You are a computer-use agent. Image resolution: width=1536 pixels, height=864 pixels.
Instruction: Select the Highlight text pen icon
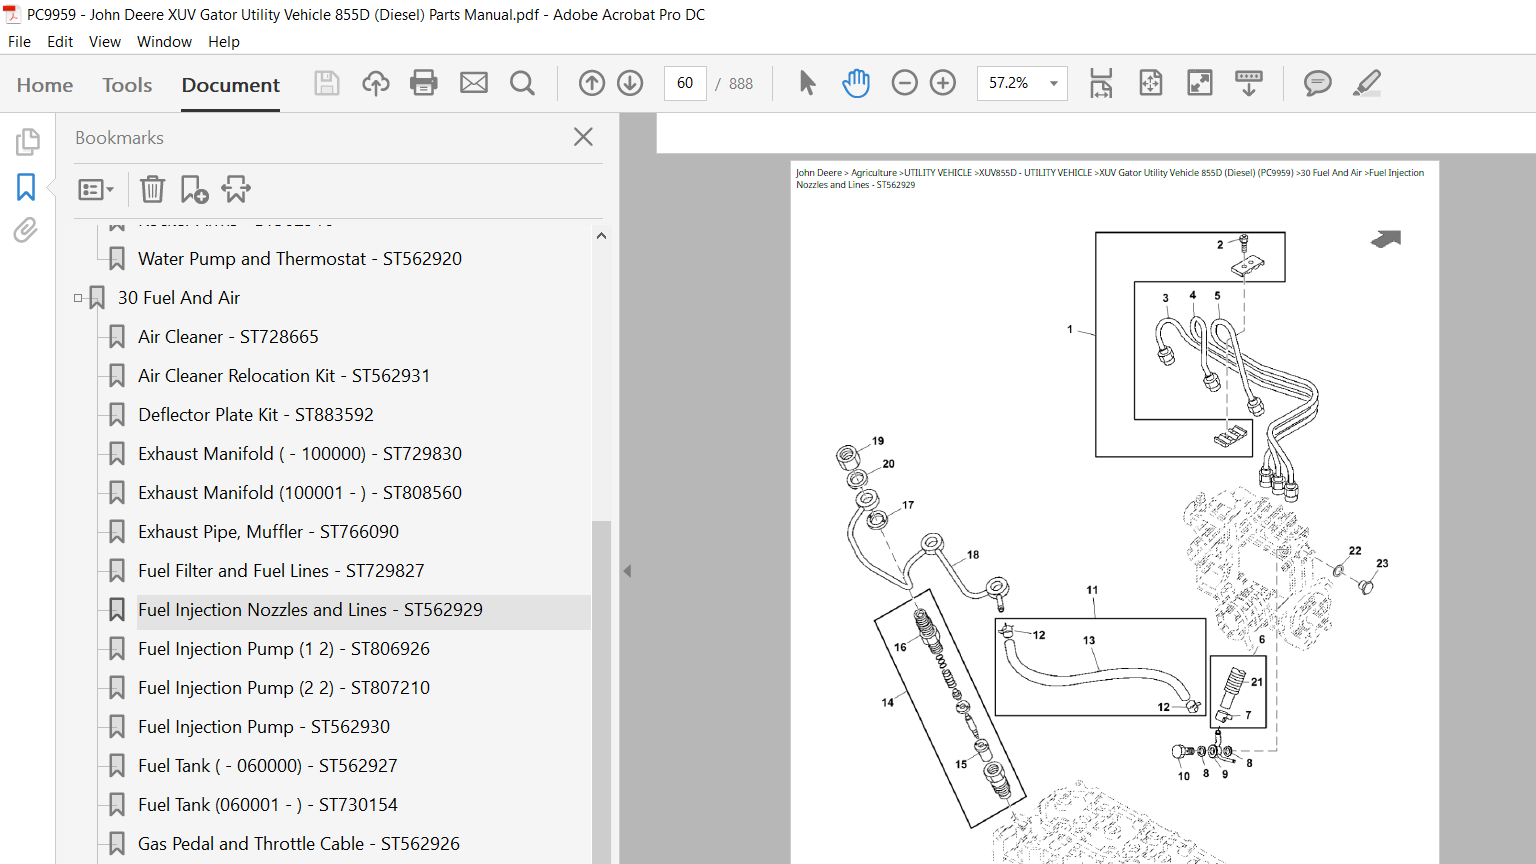[x=1367, y=83]
